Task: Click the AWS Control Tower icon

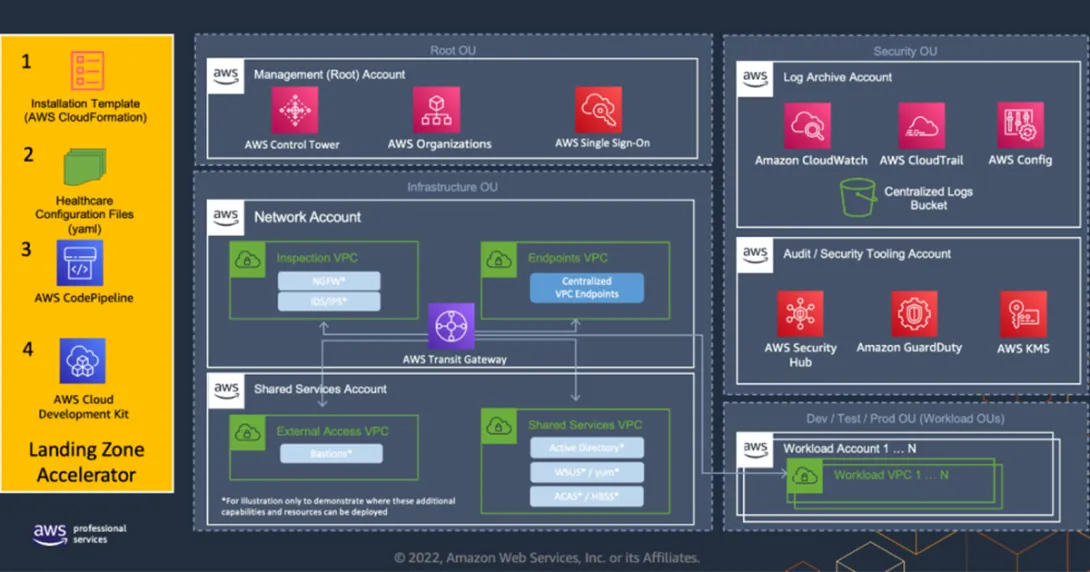Action: [x=295, y=110]
